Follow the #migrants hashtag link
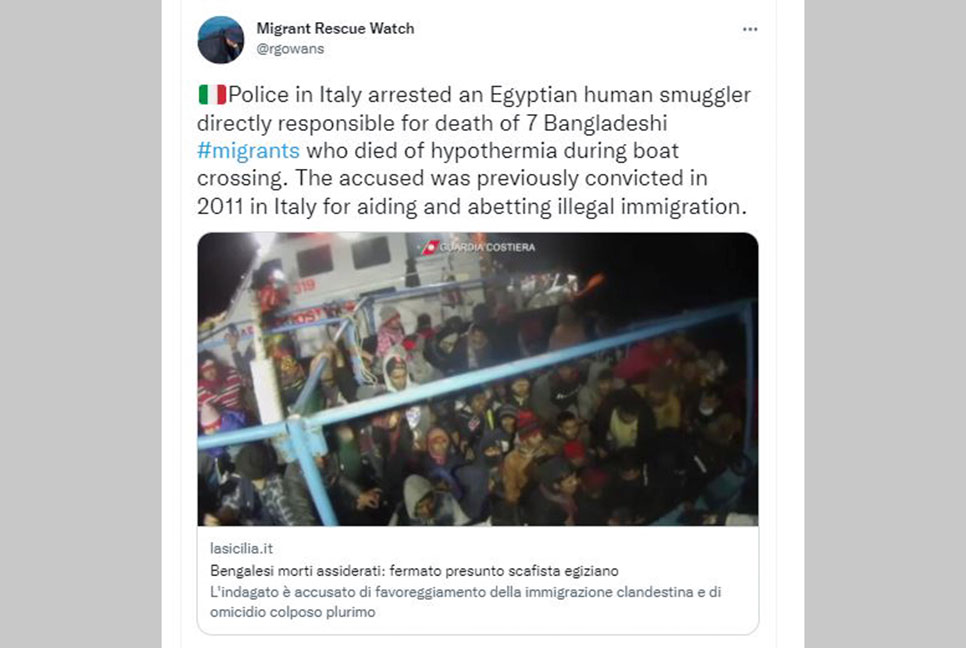966x648 pixels. tap(248, 150)
